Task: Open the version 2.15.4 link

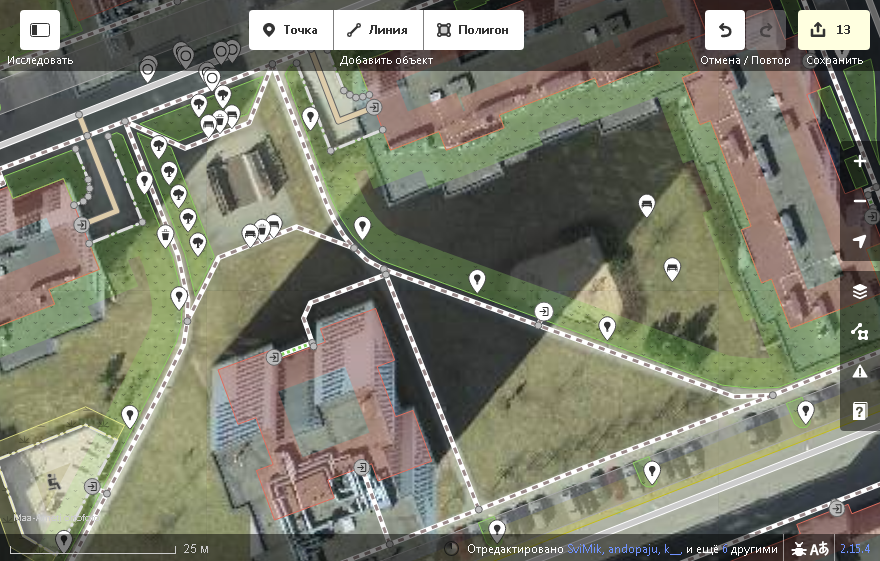Action: (x=855, y=549)
